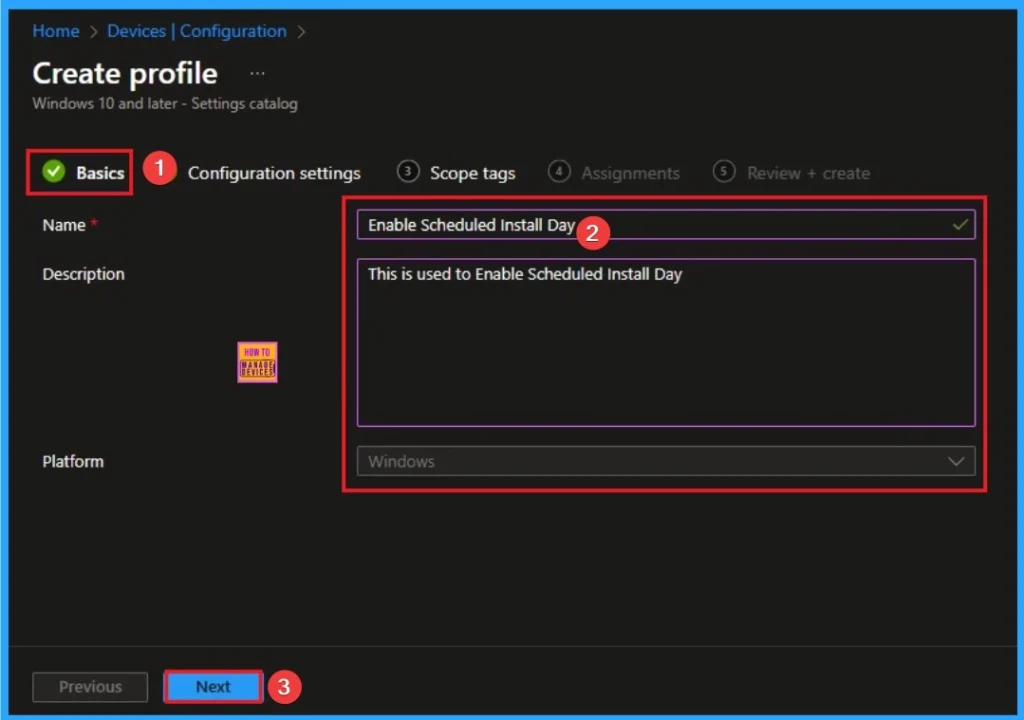
Task: Switch to the Configuration settings tab
Action: coord(274,172)
